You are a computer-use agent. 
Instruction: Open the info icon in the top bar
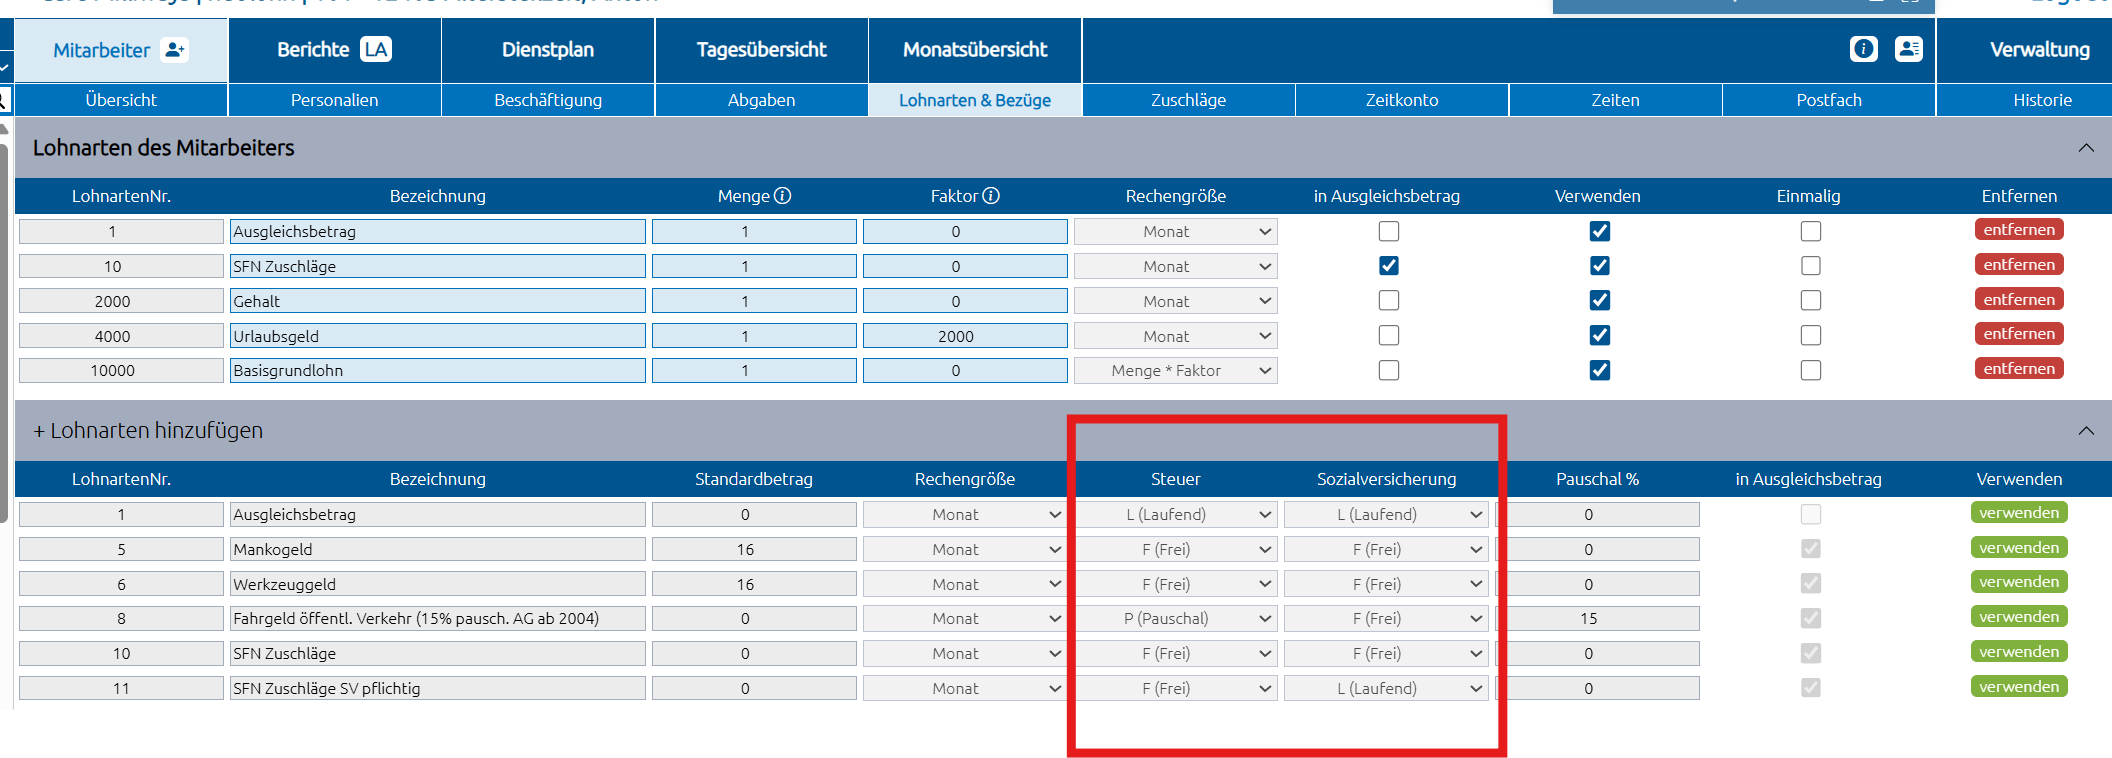click(1863, 49)
